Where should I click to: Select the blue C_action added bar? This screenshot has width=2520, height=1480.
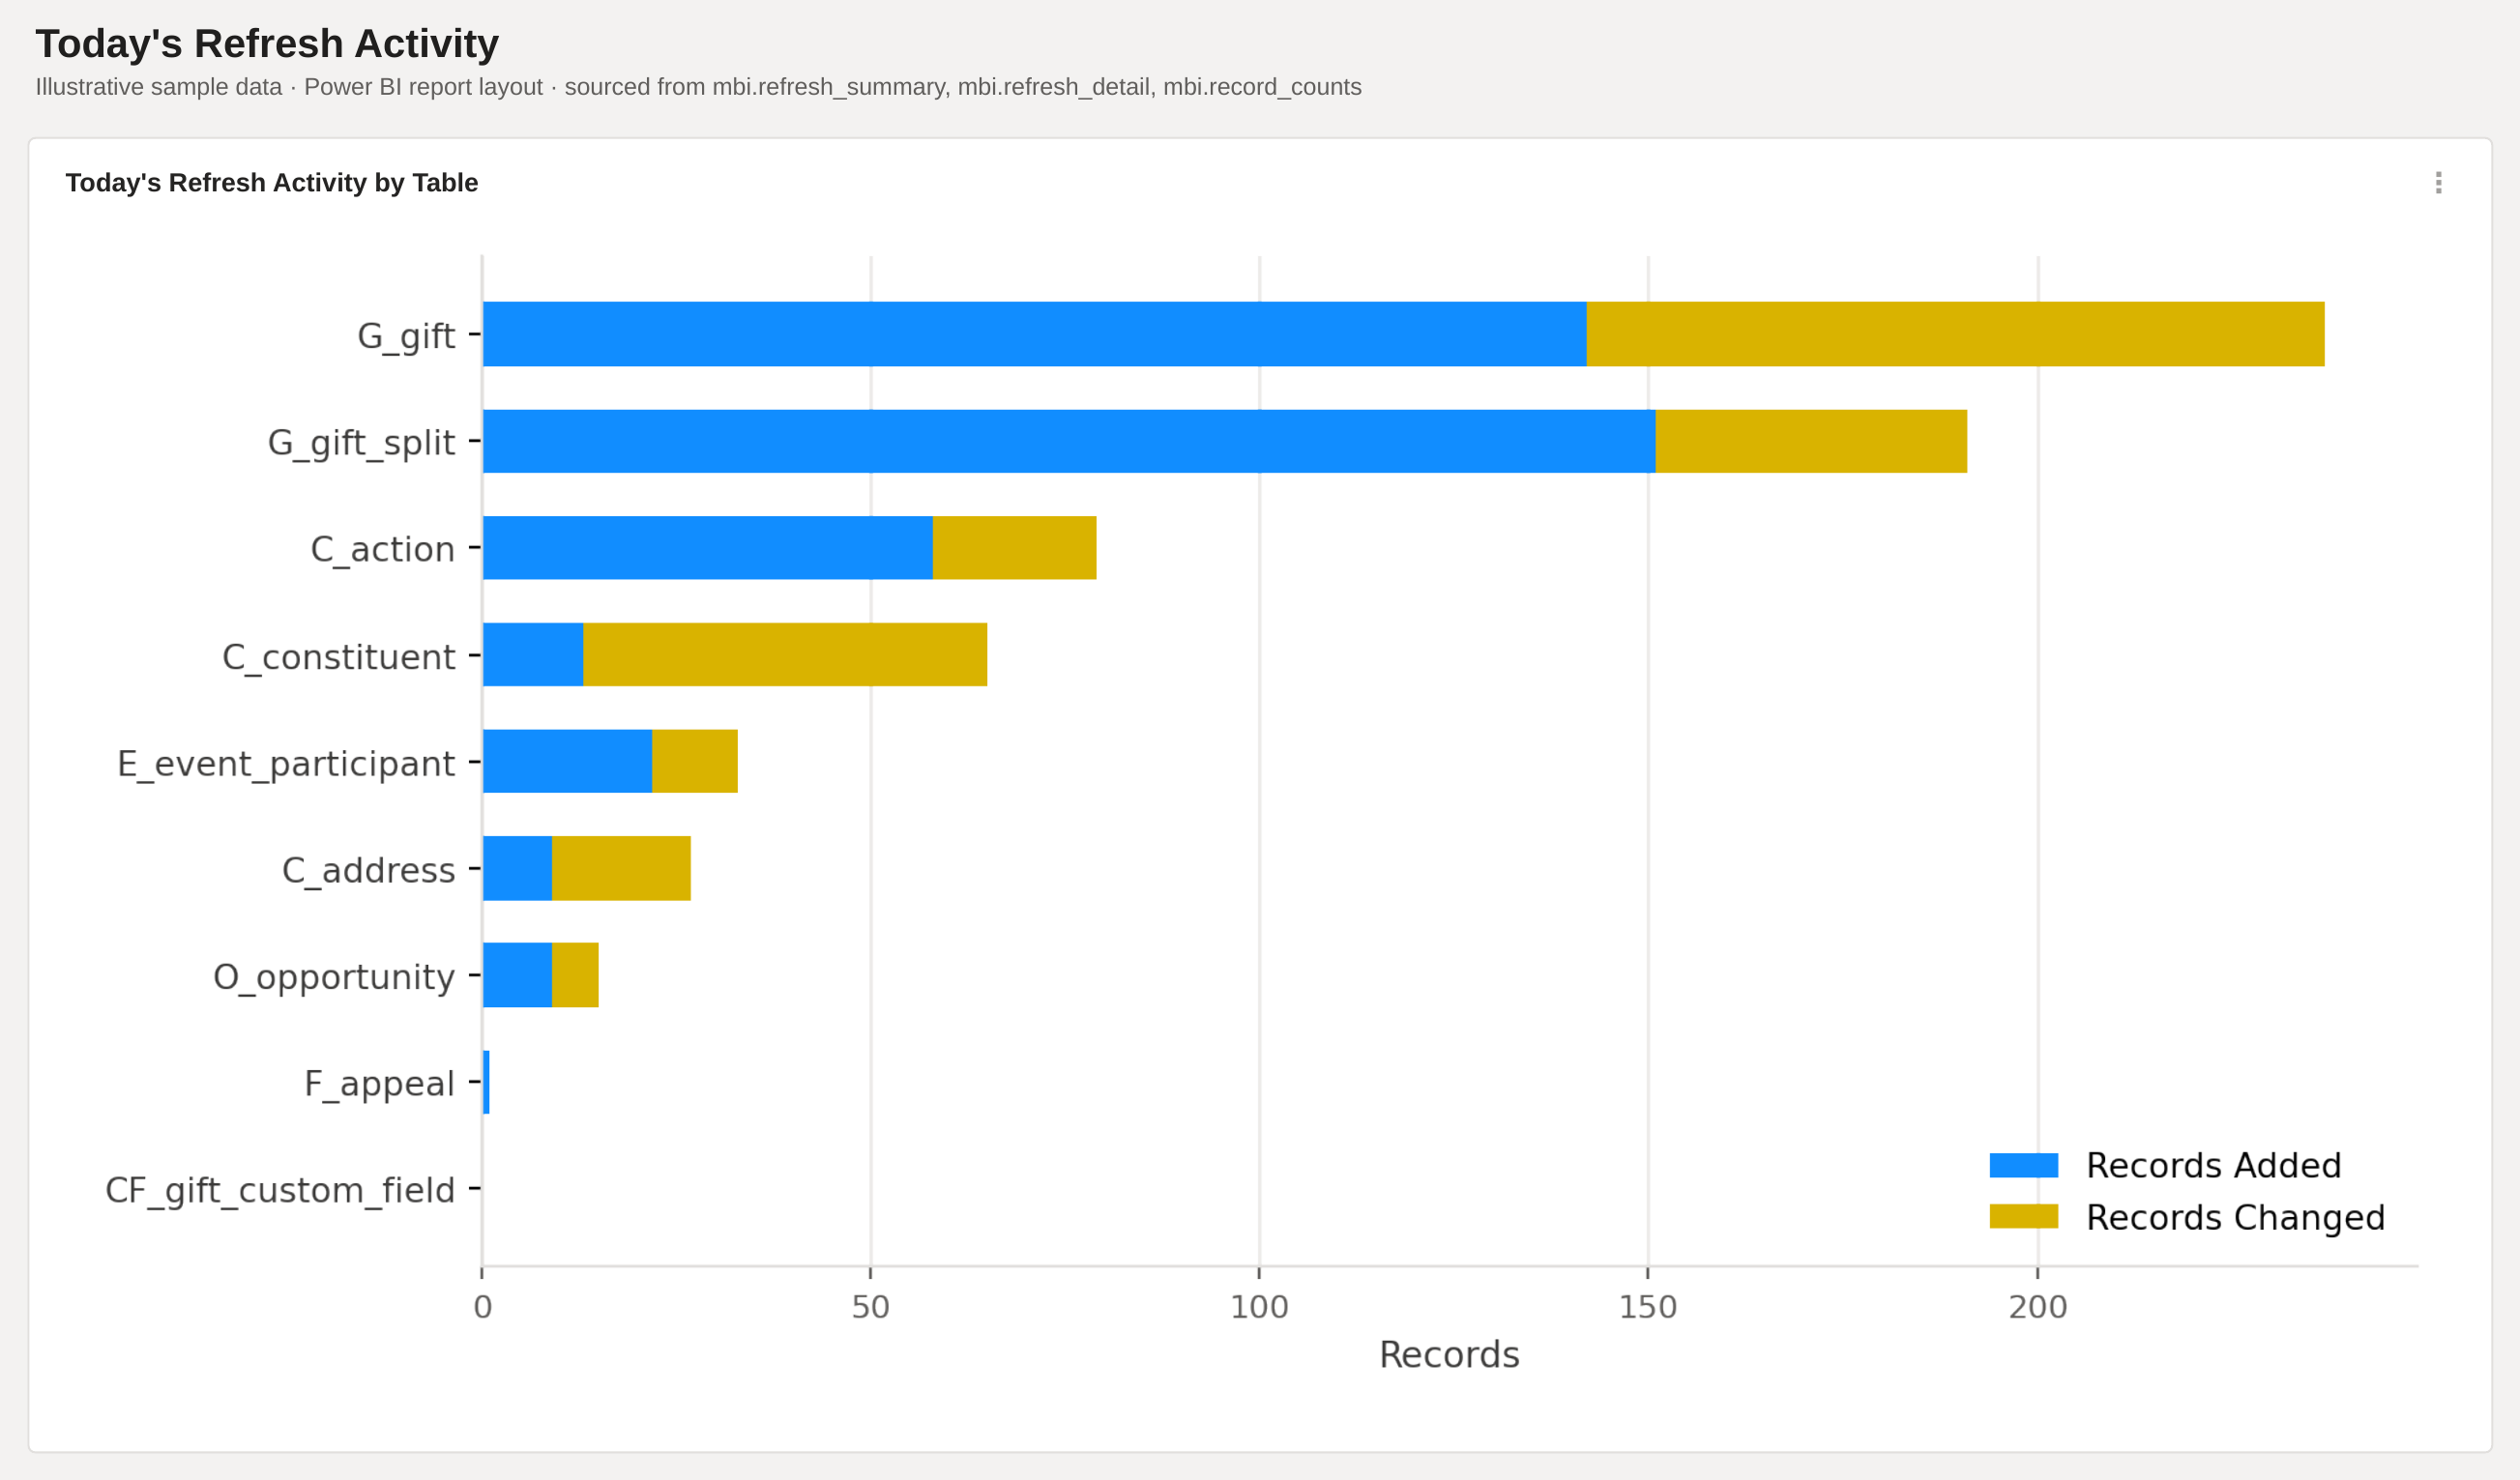pos(708,548)
